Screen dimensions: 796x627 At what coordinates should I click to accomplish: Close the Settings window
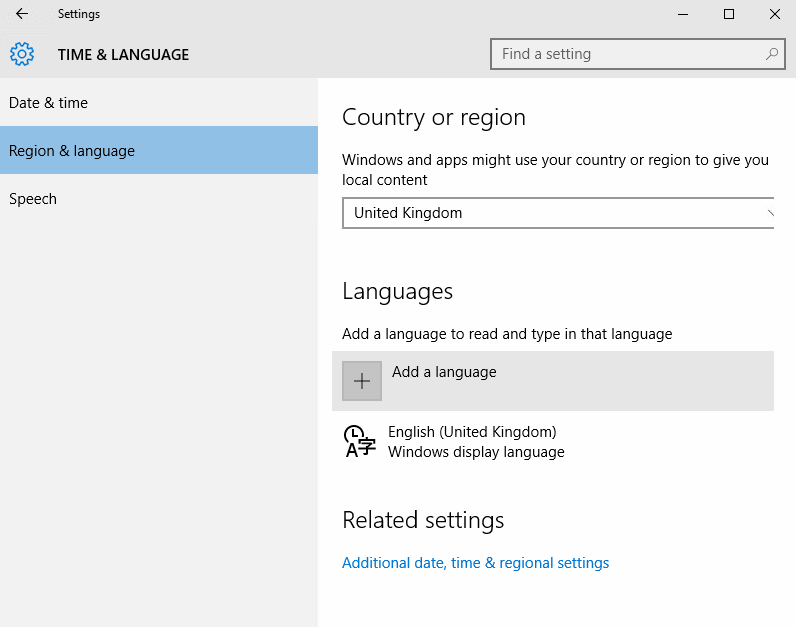tap(775, 14)
